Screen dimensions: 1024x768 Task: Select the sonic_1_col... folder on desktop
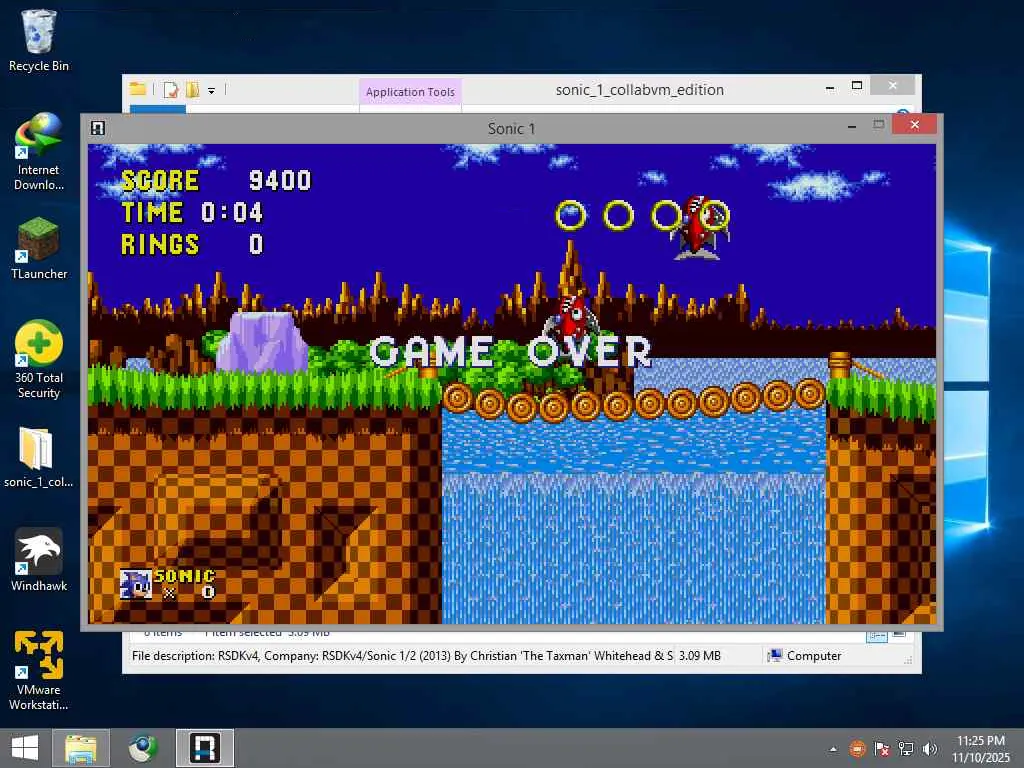[x=39, y=457]
